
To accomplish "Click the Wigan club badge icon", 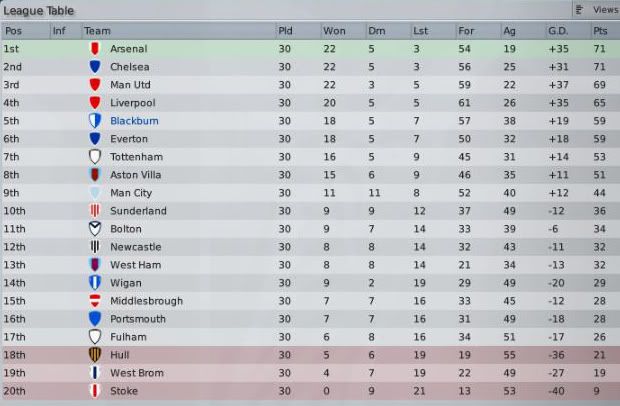I will (x=94, y=283).
